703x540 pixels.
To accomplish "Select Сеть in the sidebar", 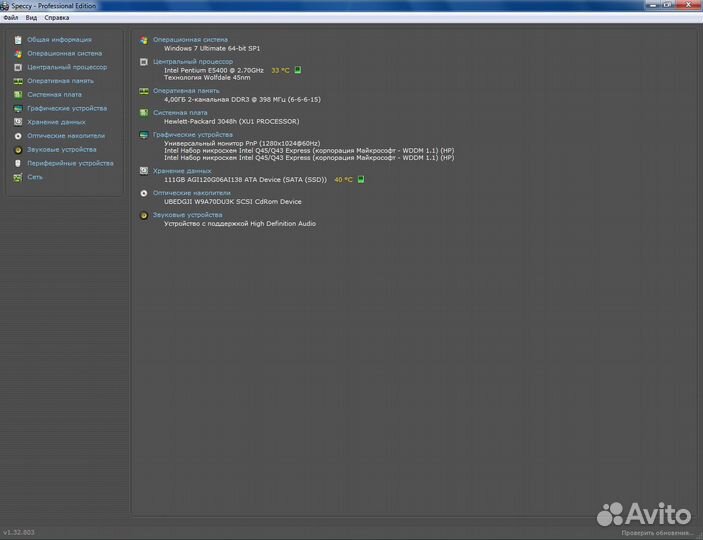I will tap(34, 177).
